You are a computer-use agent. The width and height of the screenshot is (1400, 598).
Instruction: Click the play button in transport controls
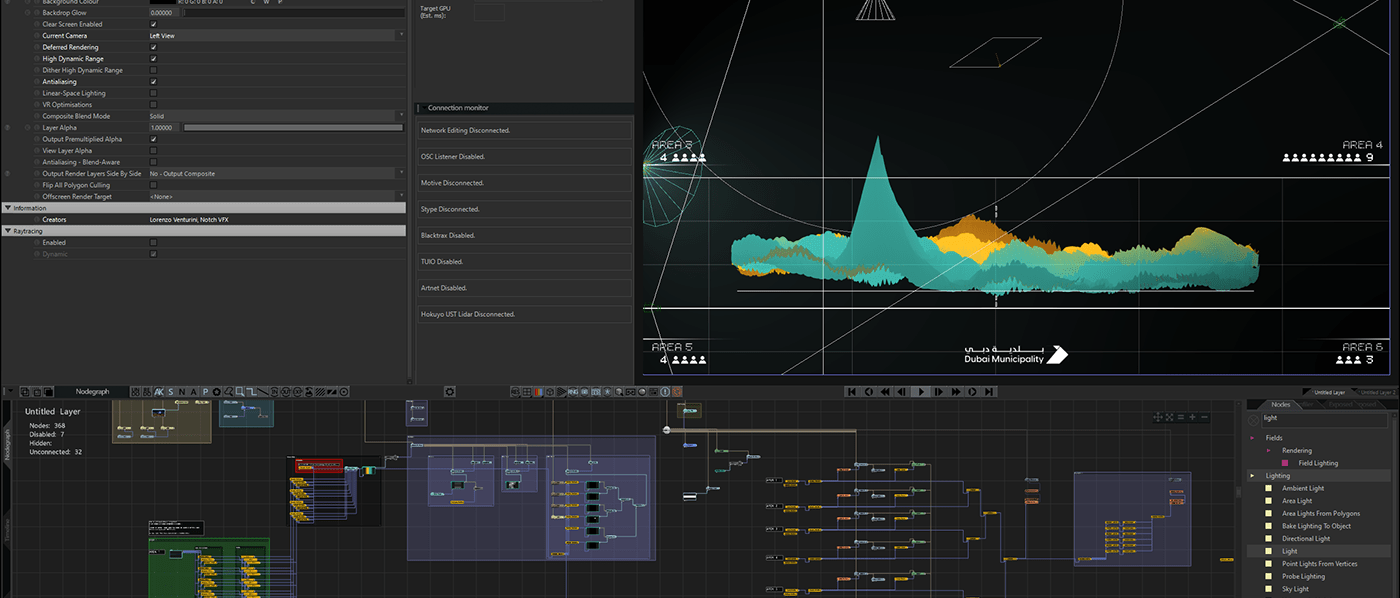pos(921,391)
